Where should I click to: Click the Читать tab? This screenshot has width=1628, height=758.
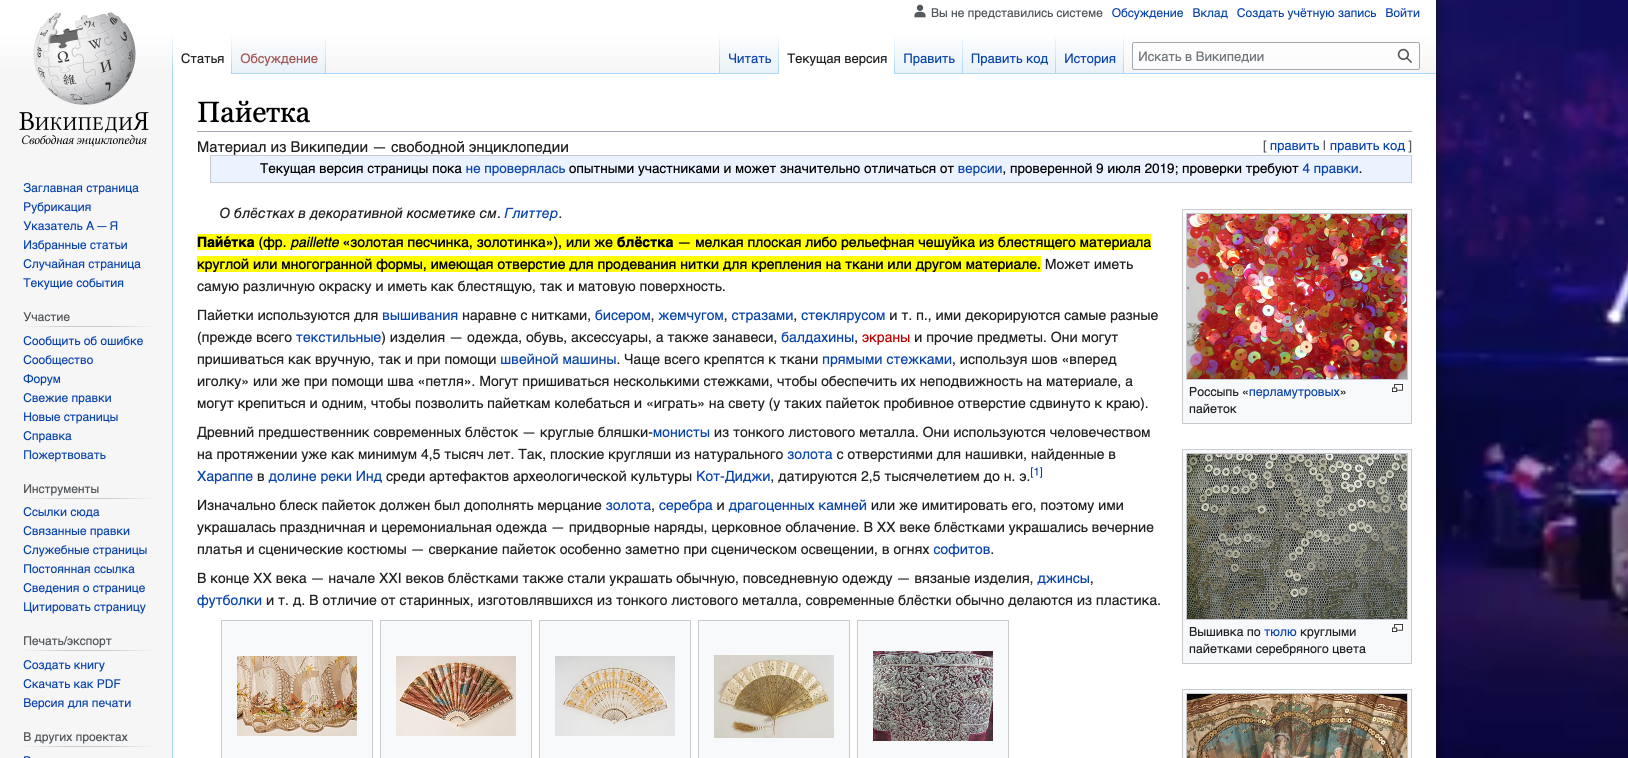(749, 59)
